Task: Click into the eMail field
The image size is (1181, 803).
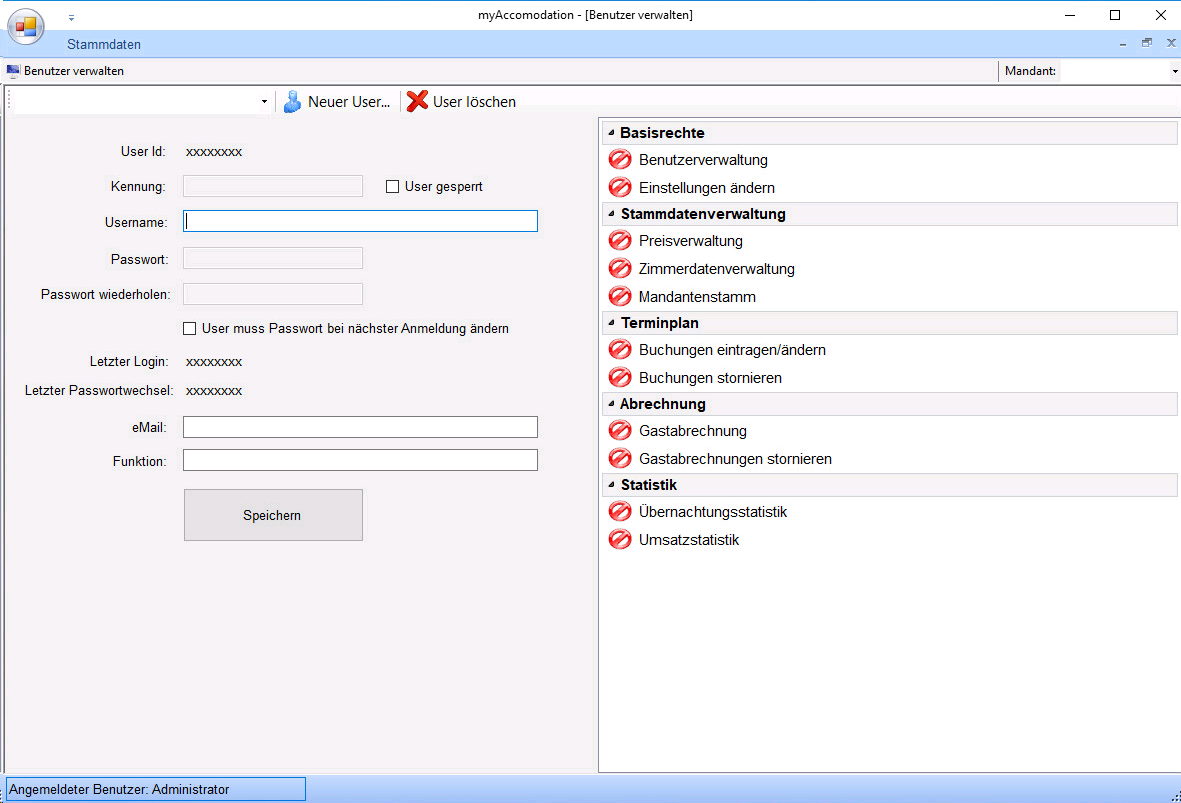Action: click(x=360, y=427)
